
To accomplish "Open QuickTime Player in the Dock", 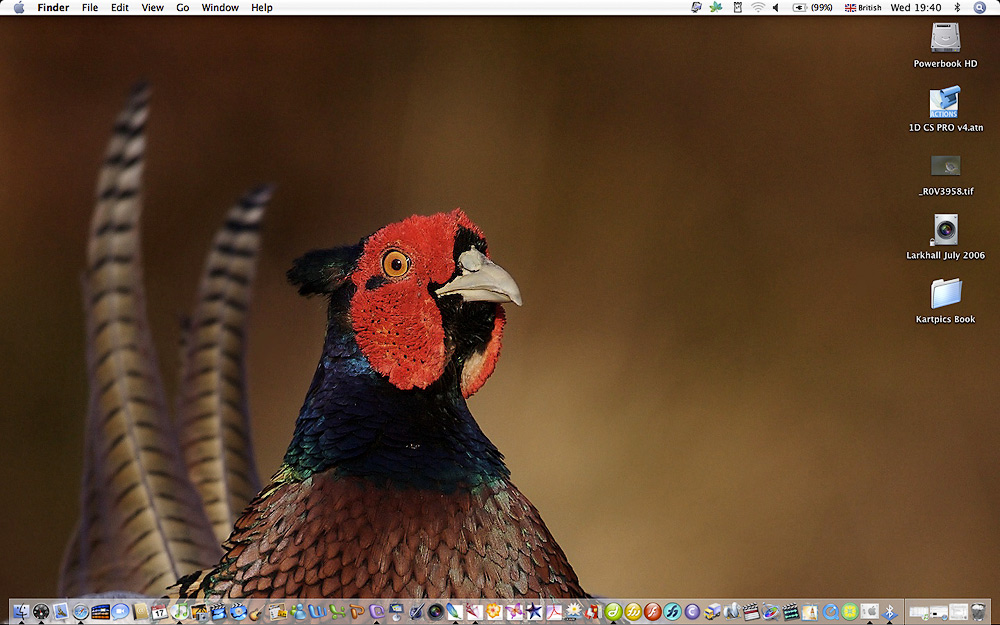I will click(x=830, y=612).
